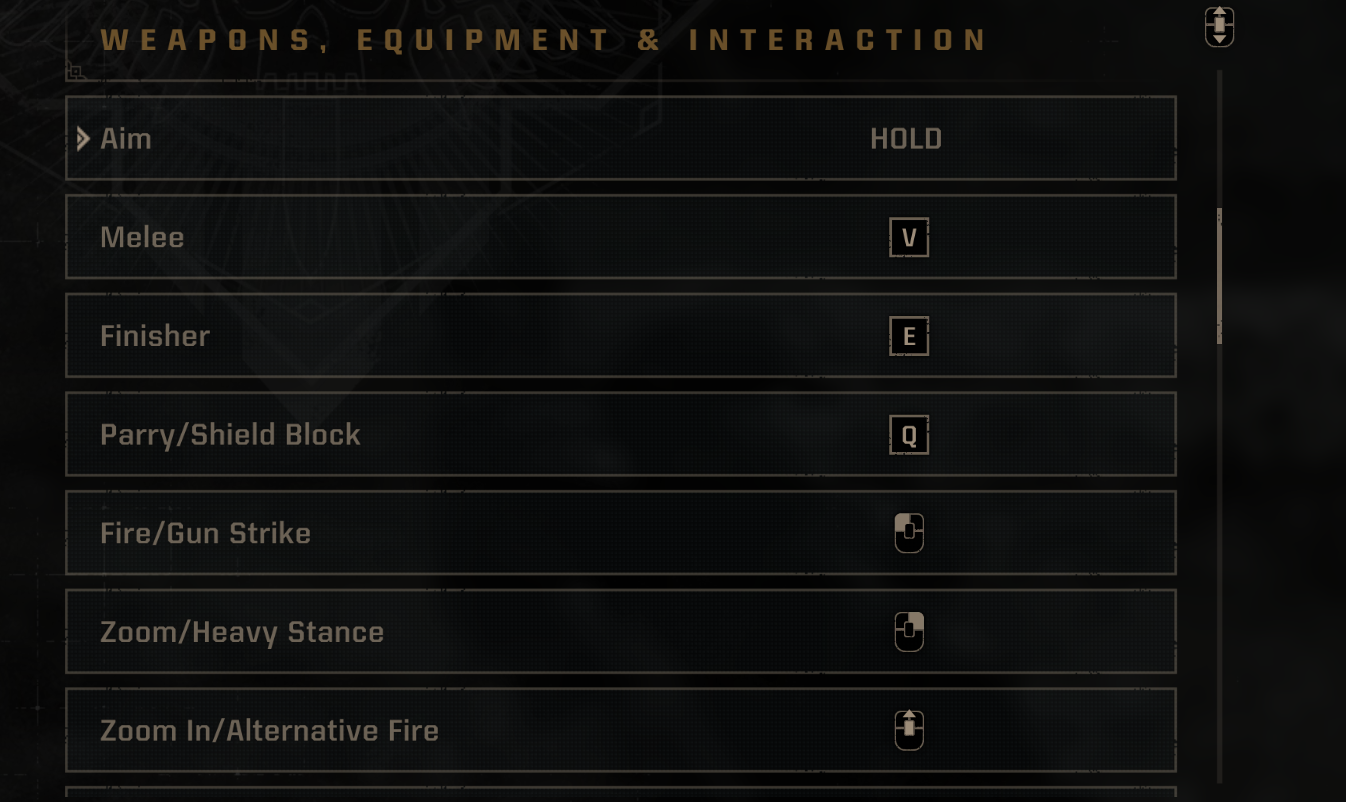Click the Zoom In/Alternative Fire label
1346x802 pixels.
[269, 731]
